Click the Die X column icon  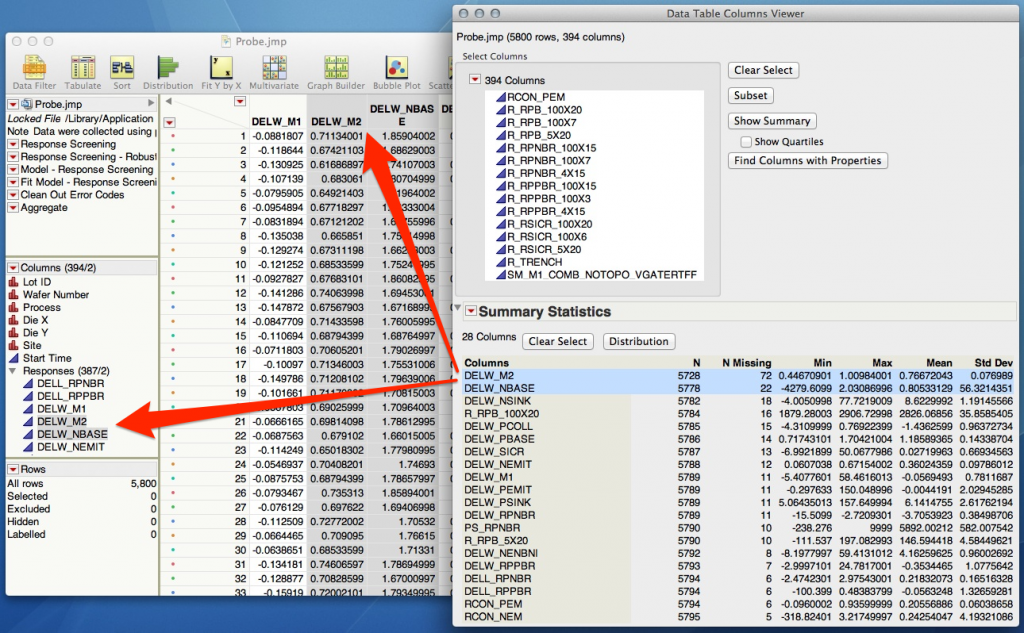(x=13, y=320)
